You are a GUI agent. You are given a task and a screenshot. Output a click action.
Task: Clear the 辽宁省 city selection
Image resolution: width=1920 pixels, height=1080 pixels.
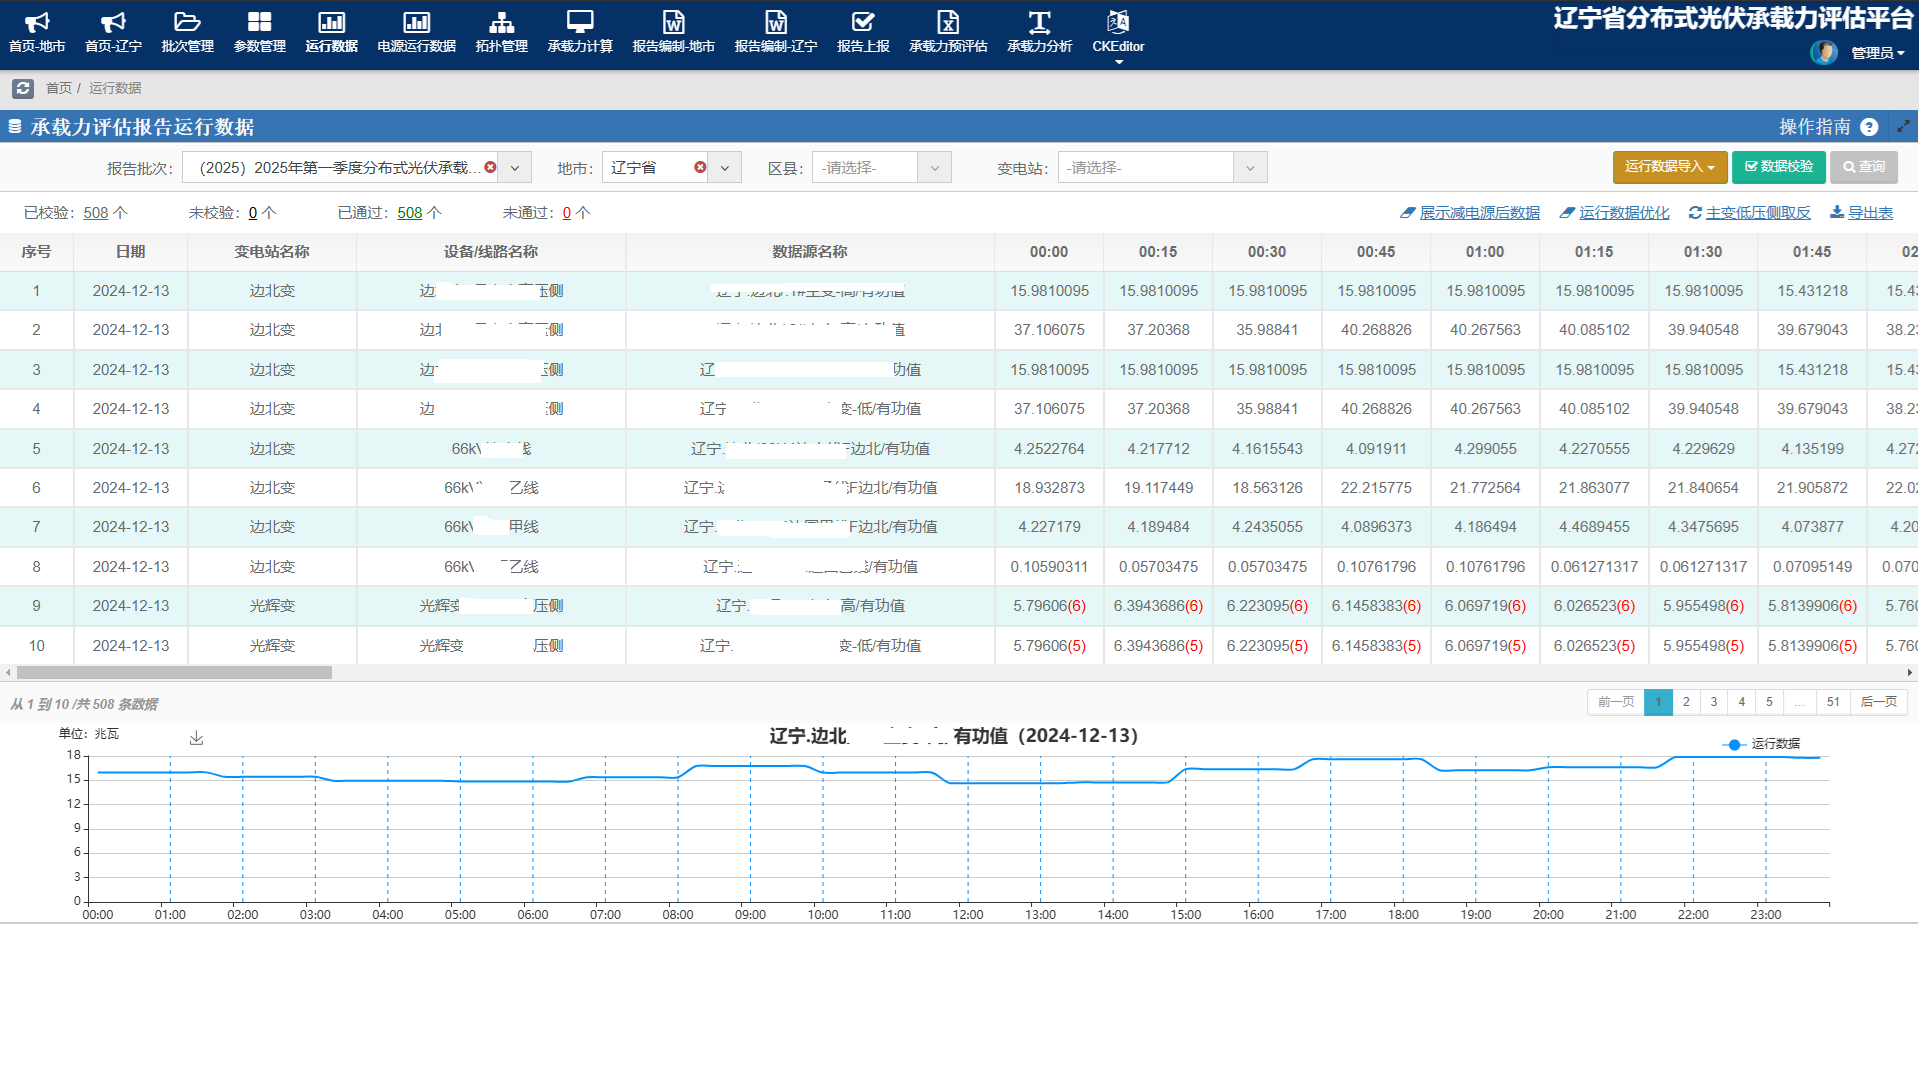pos(700,167)
